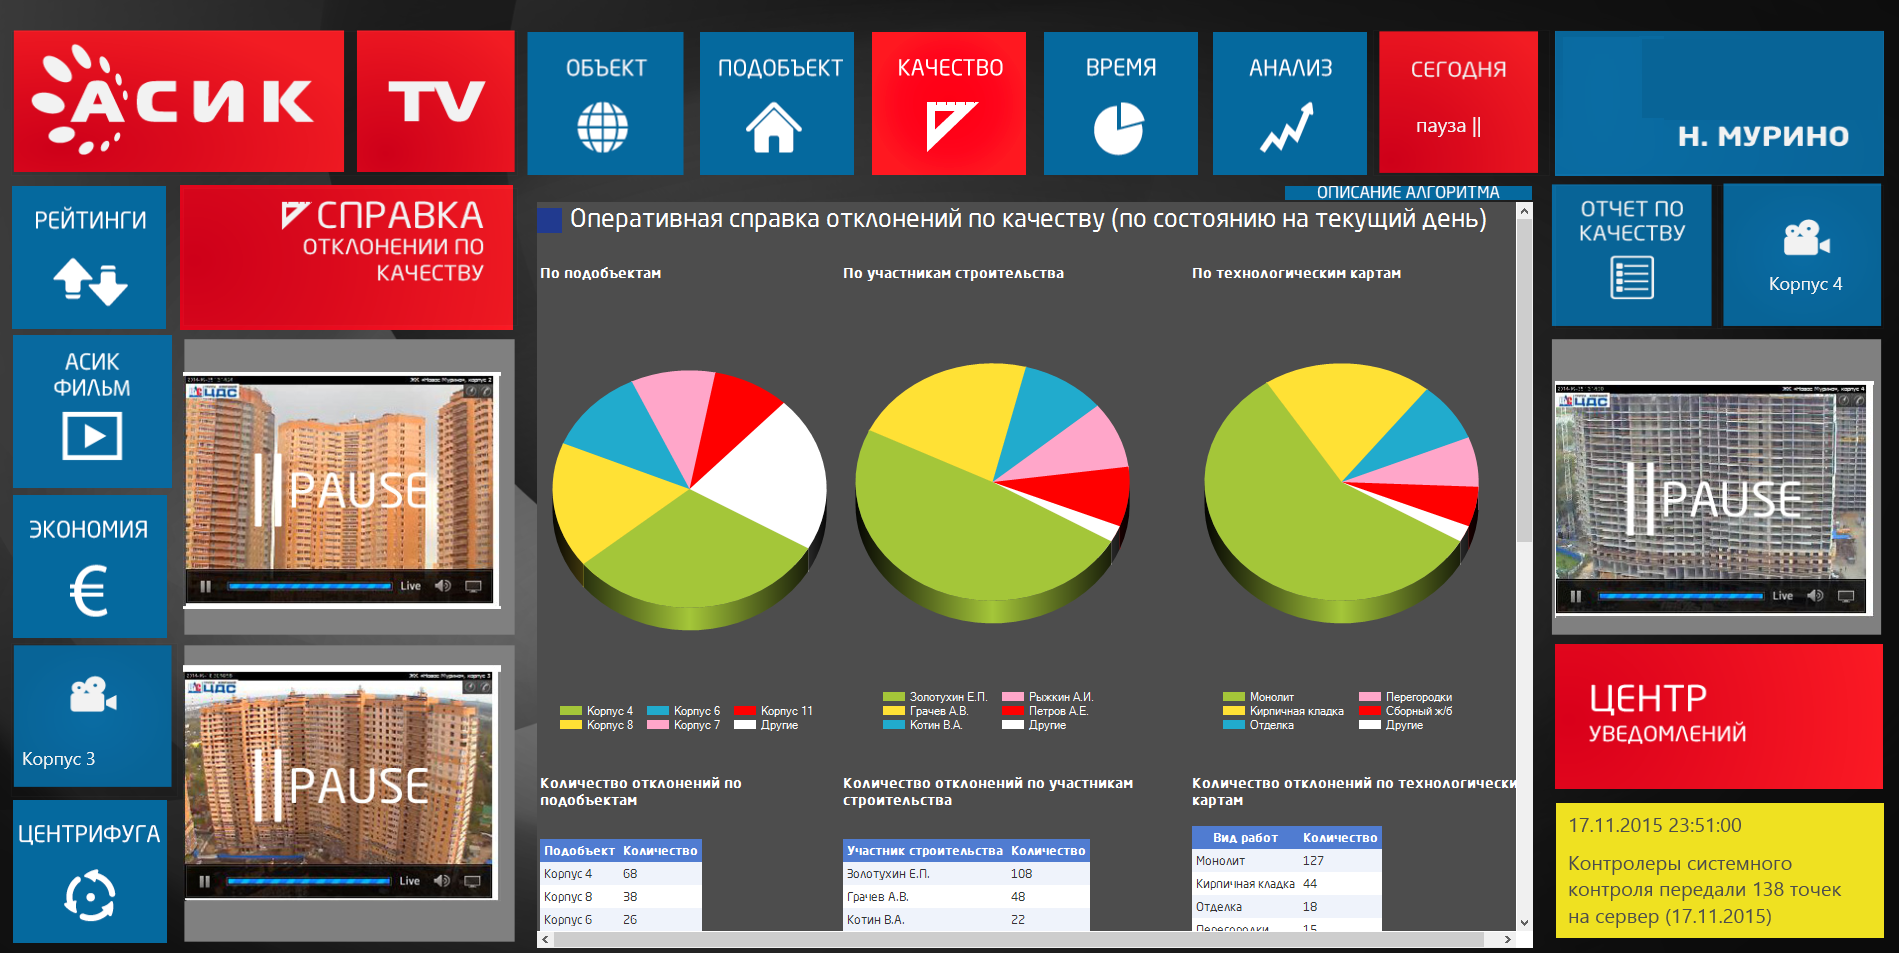The height and width of the screenshot is (953, 1899).
Task: Select the Корпус 8 table row
Action: click(620, 897)
